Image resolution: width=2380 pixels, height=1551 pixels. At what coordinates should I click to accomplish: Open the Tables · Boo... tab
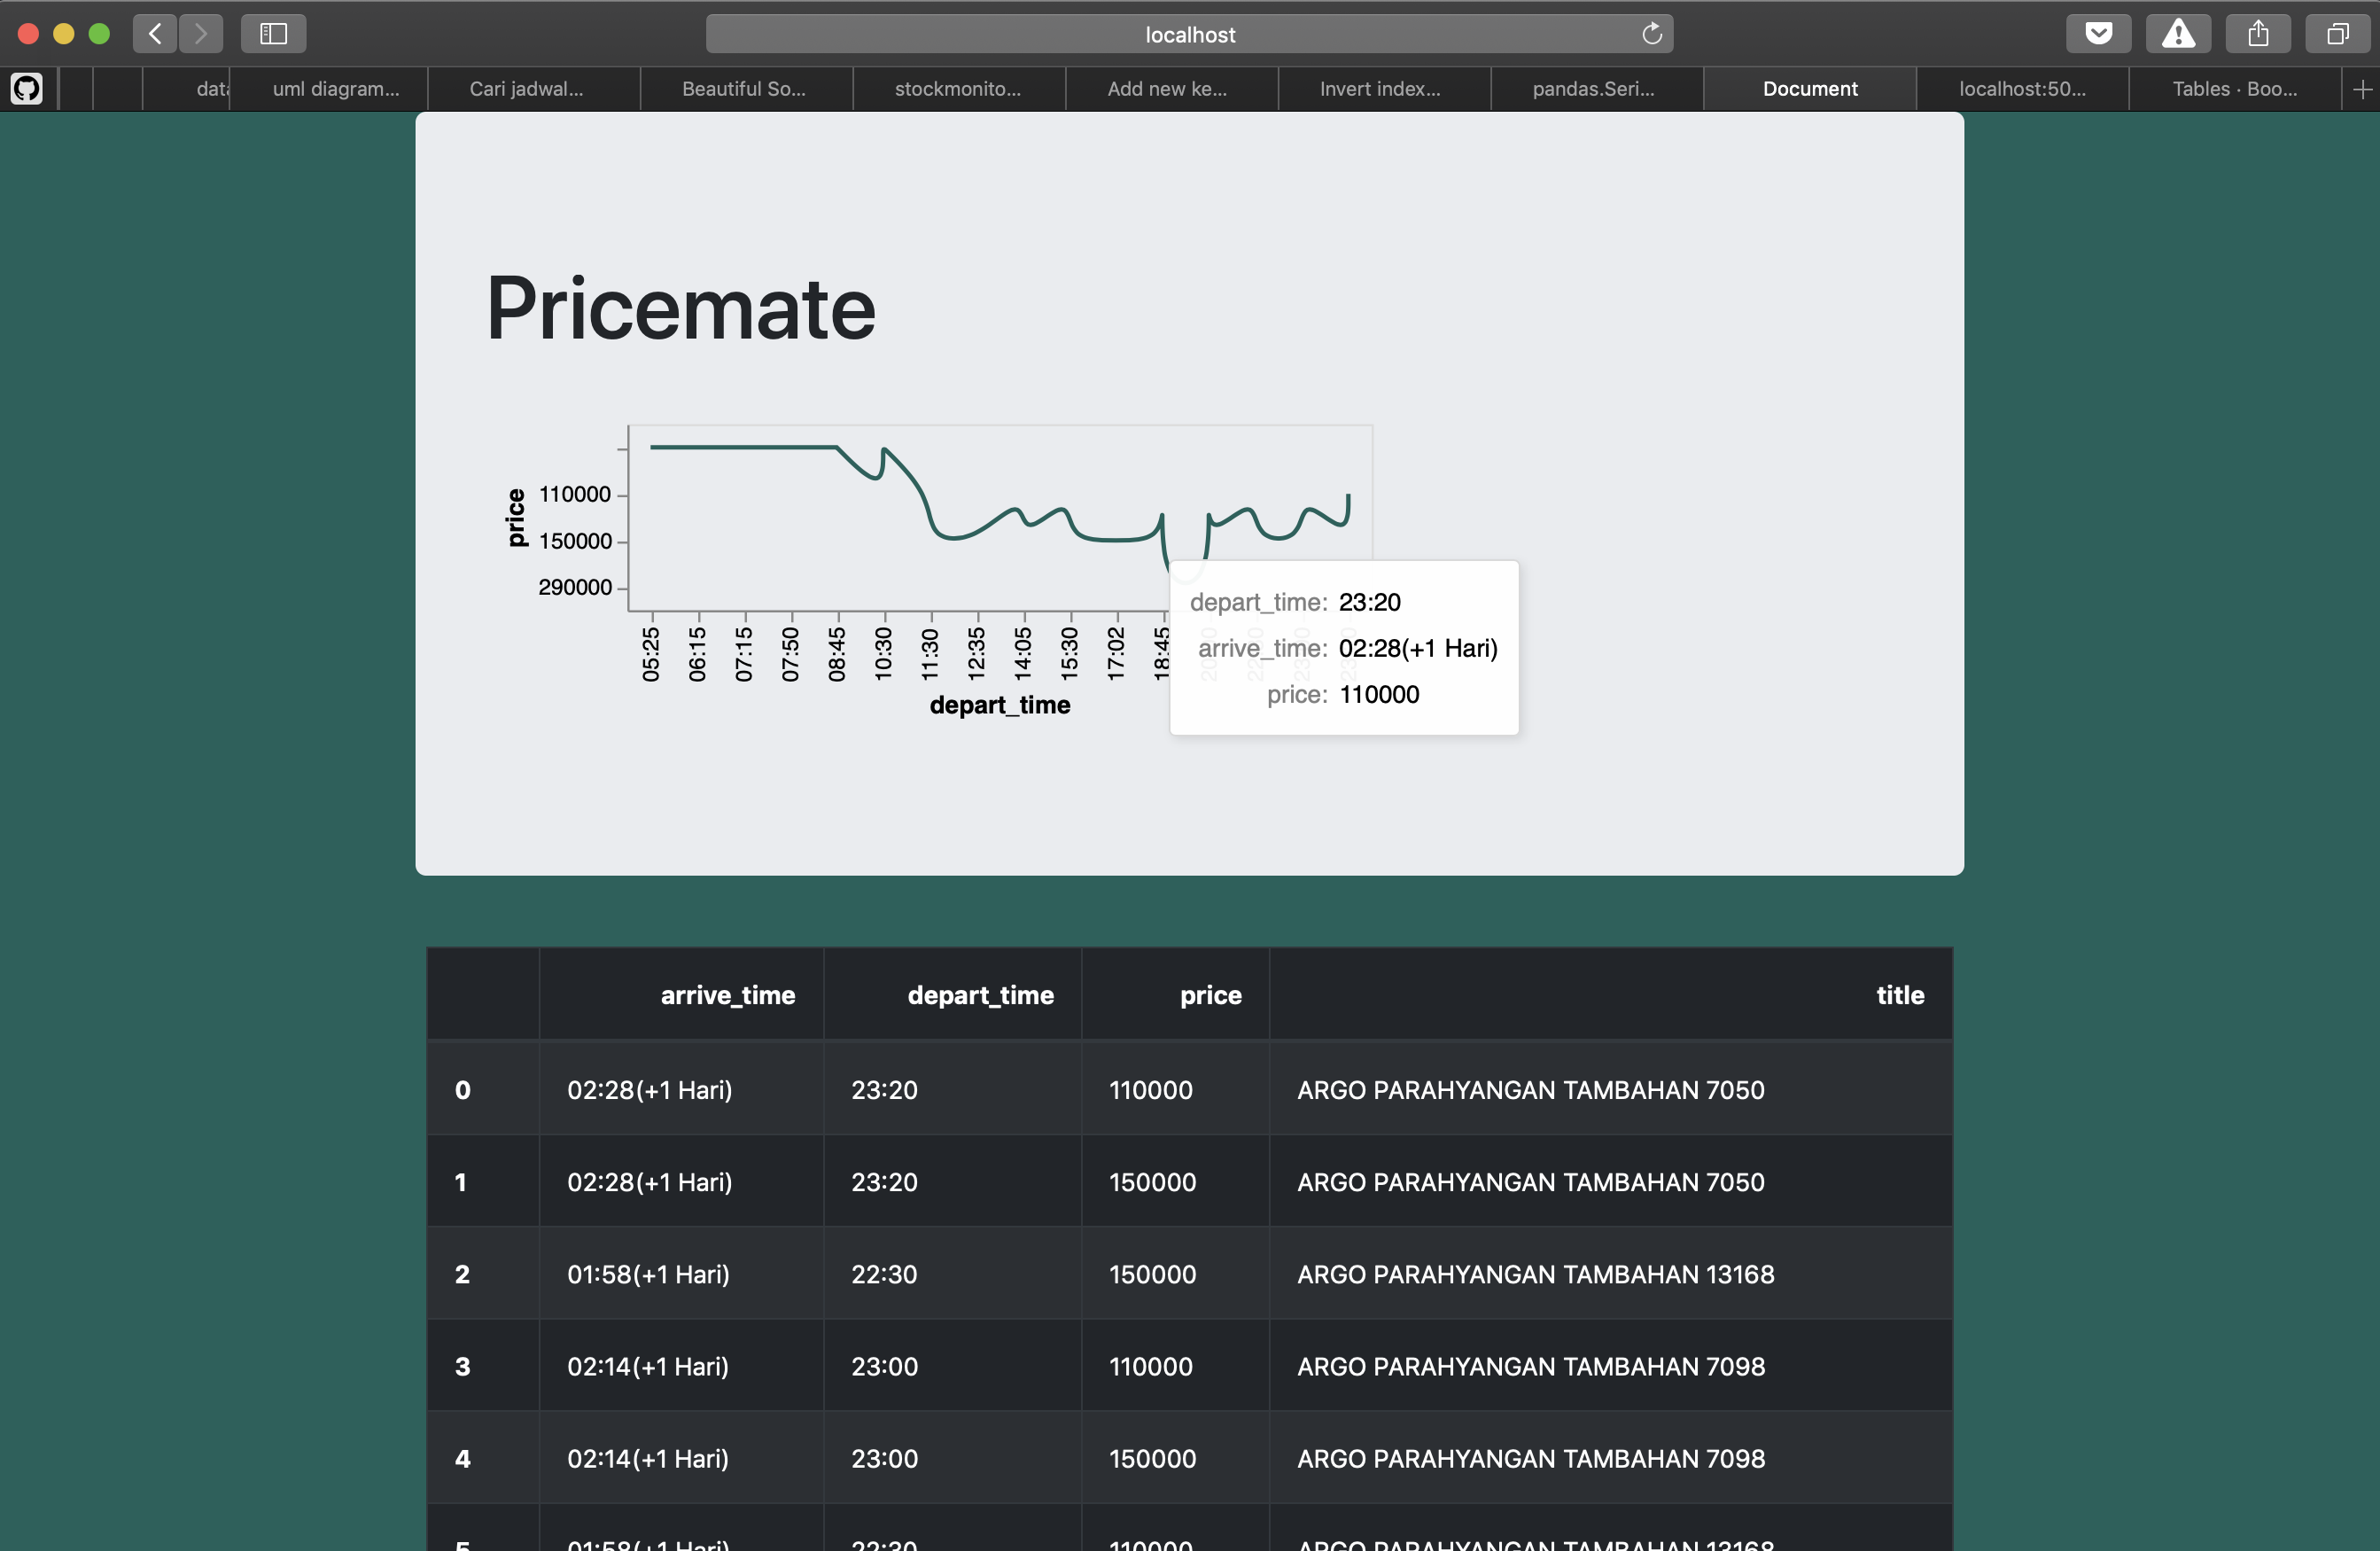(x=2233, y=89)
